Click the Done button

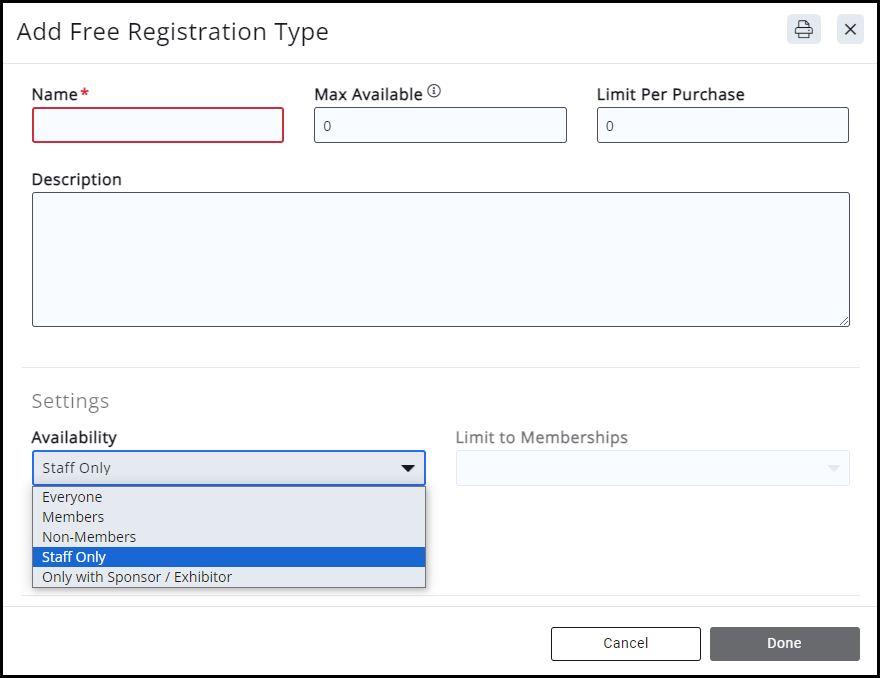[784, 643]
